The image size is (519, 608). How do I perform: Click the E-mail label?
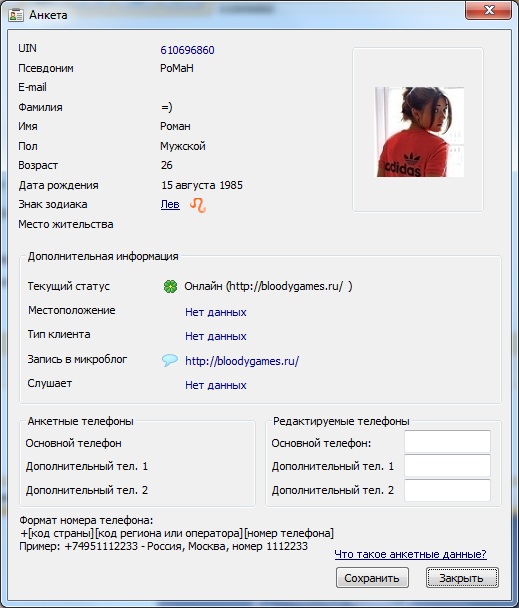(x=32, y=87)
